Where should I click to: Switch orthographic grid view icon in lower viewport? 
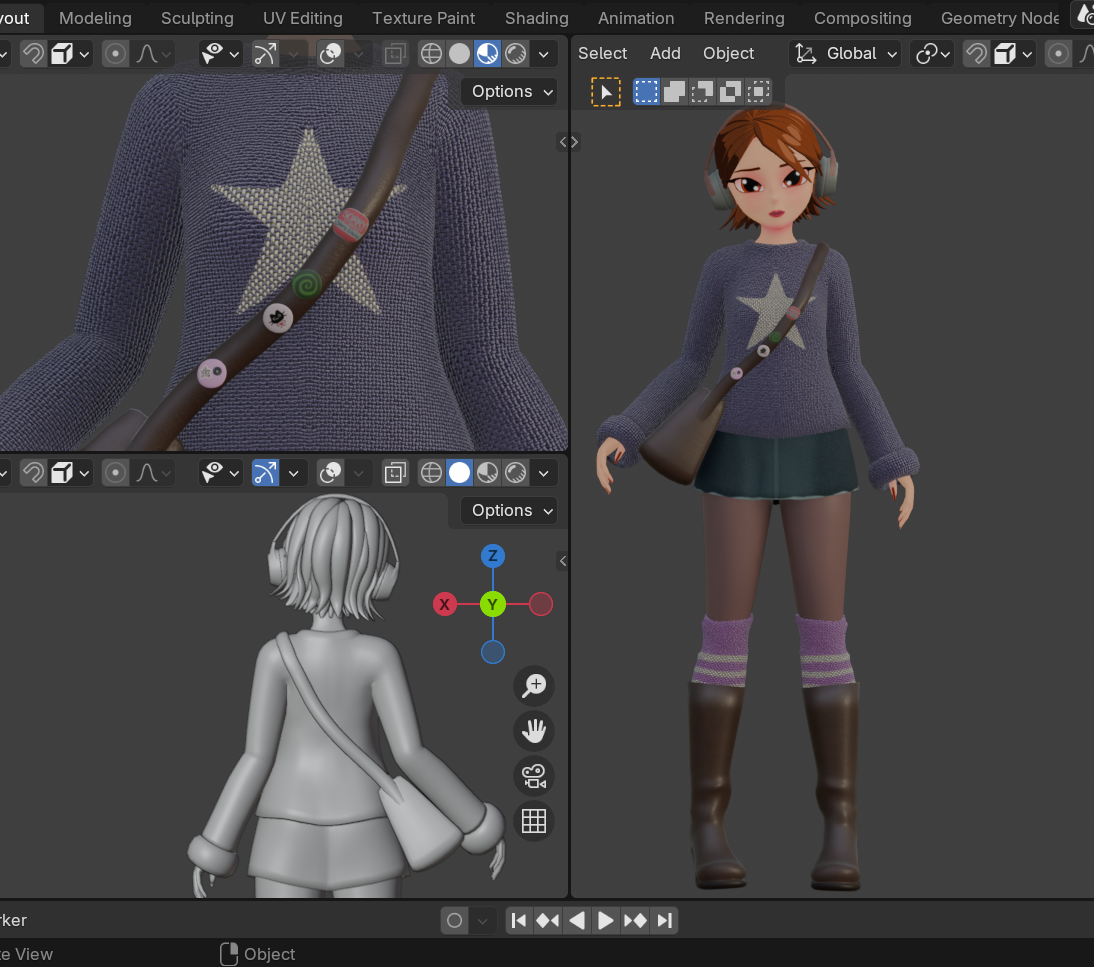pos(534,821)
